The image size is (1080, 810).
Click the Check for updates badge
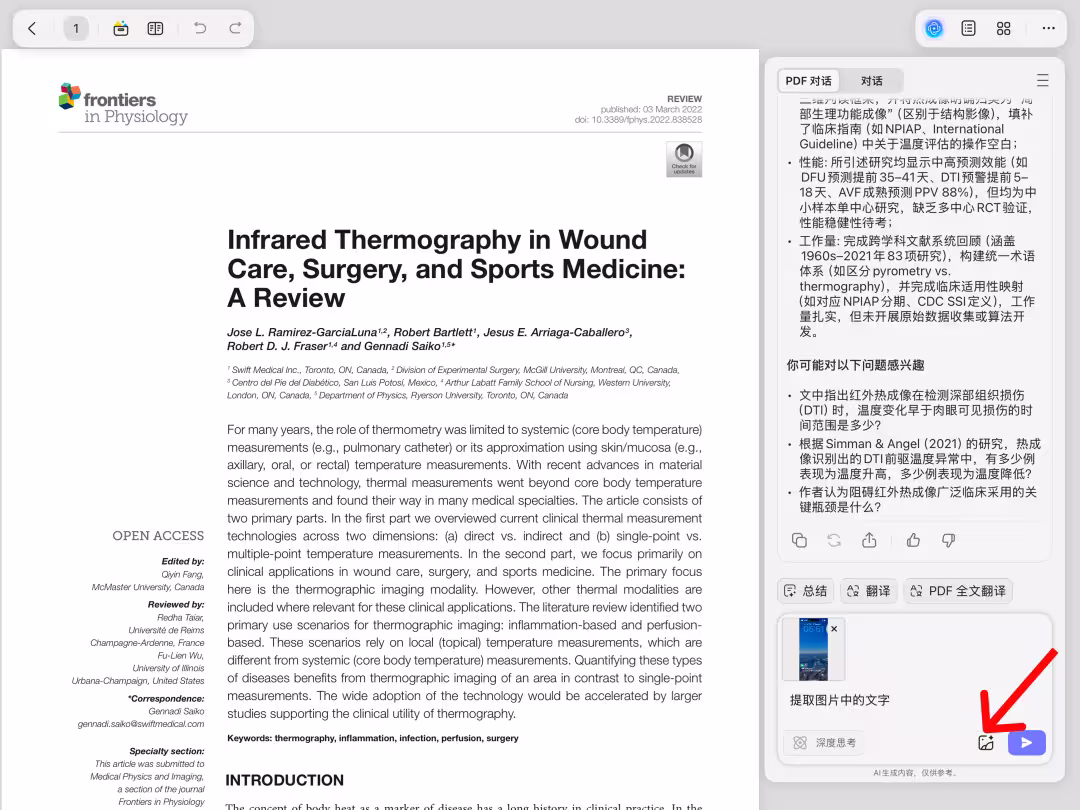[684, 159]
